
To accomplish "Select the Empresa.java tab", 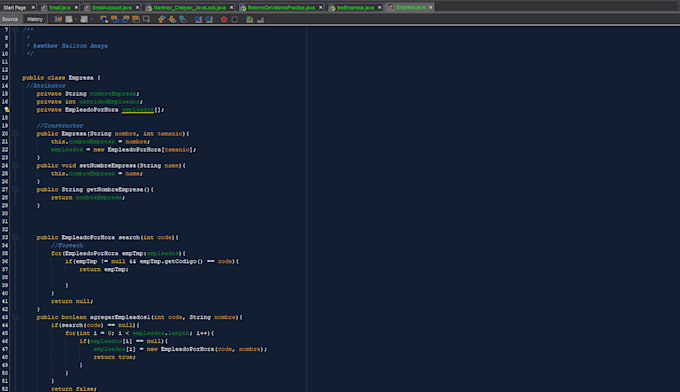I will 410,7.
